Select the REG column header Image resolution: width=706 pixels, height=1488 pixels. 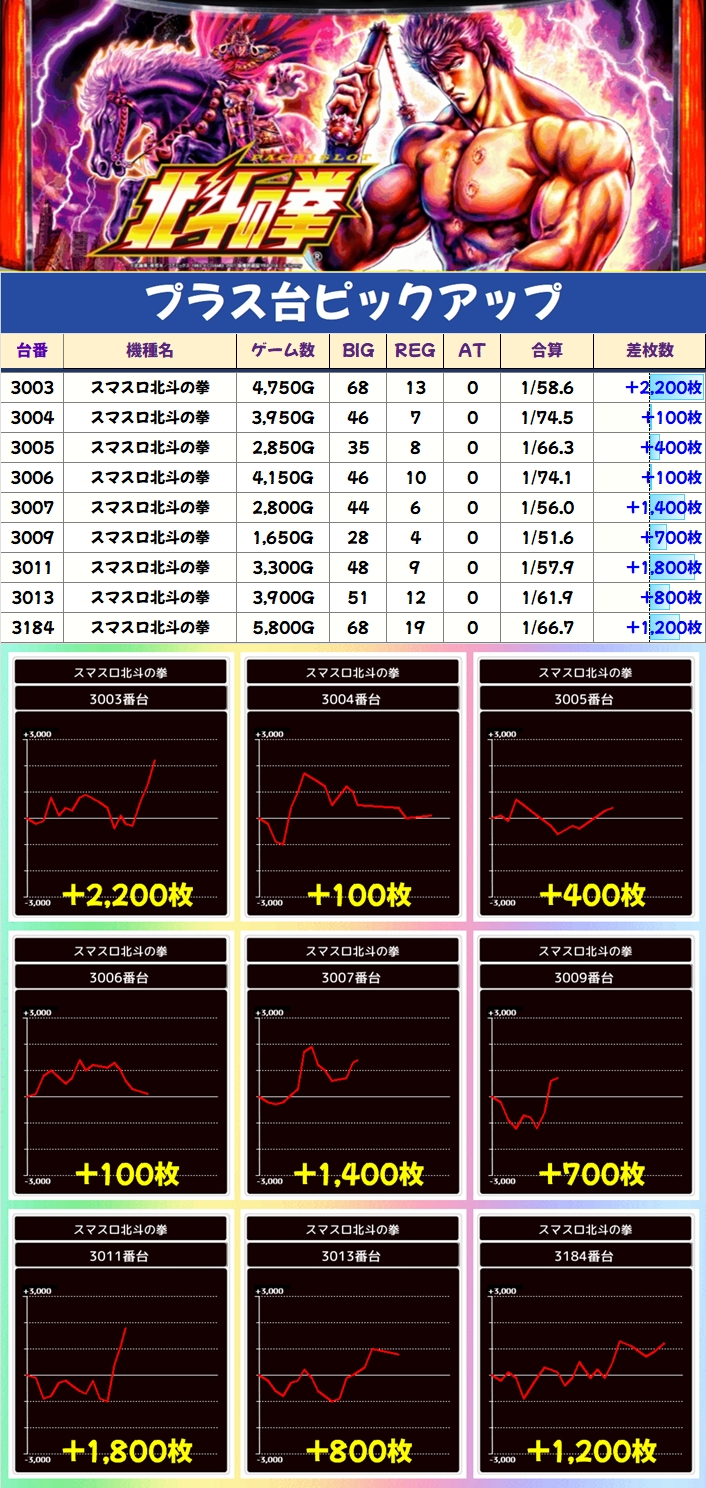point(415,351)
